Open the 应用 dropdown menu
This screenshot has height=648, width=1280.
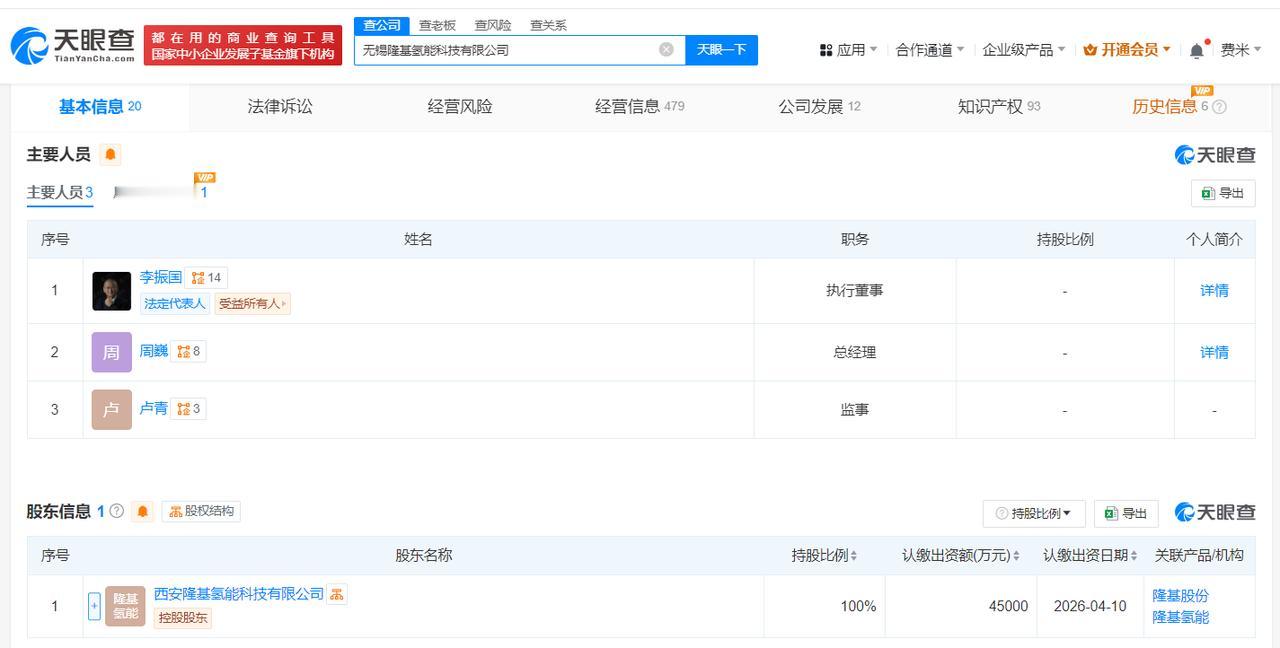(x=848, y=50)
